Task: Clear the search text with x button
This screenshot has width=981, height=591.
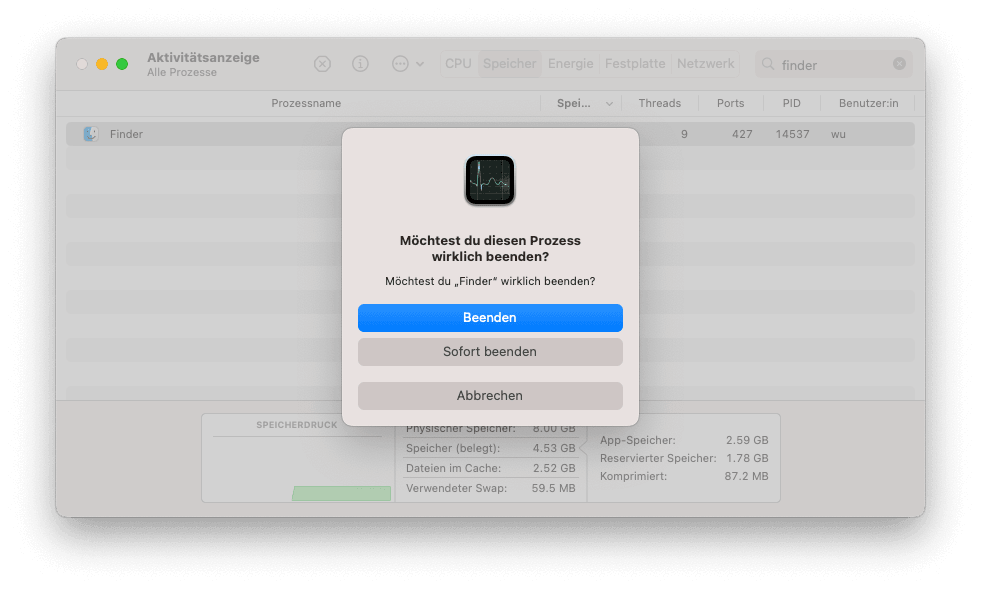Action: tap(899, 64)
